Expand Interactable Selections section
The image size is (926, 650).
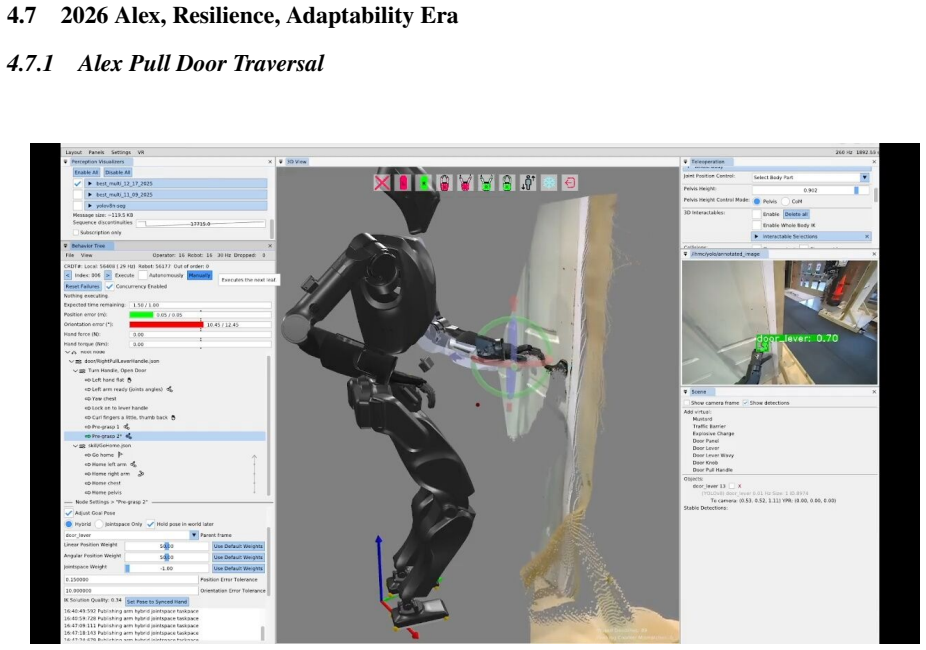(757, 236)
